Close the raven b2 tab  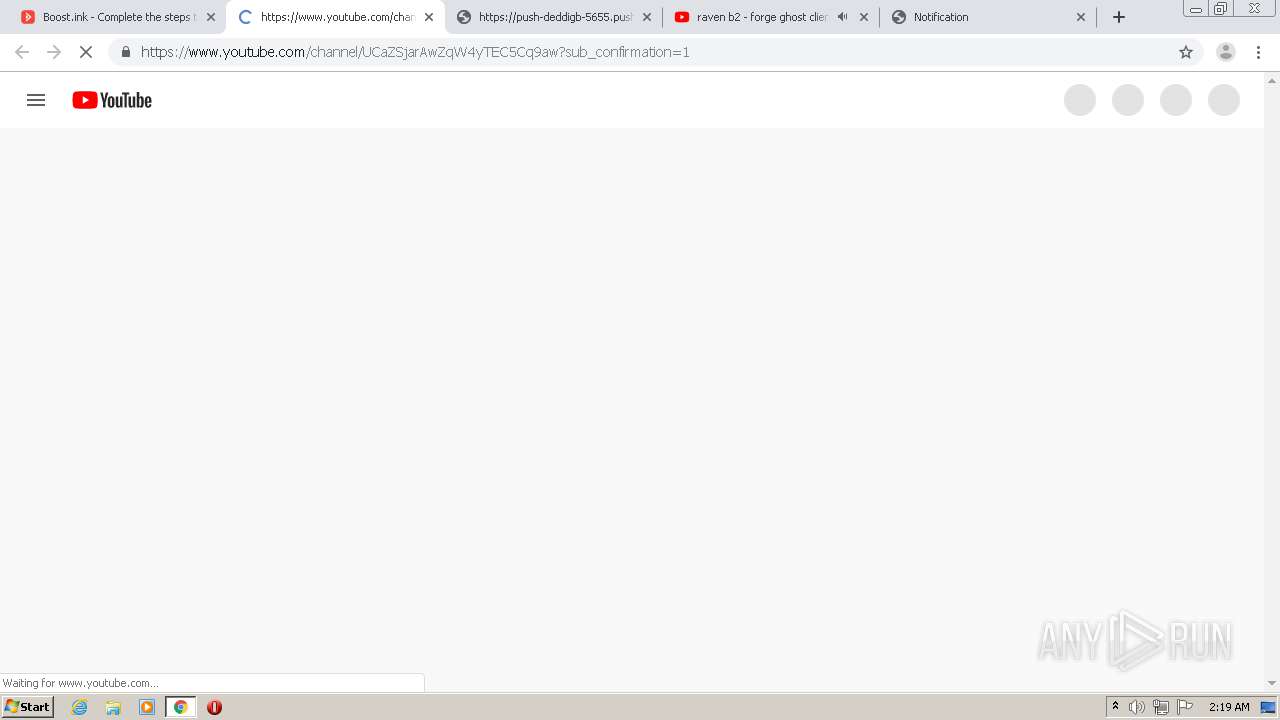864,17
